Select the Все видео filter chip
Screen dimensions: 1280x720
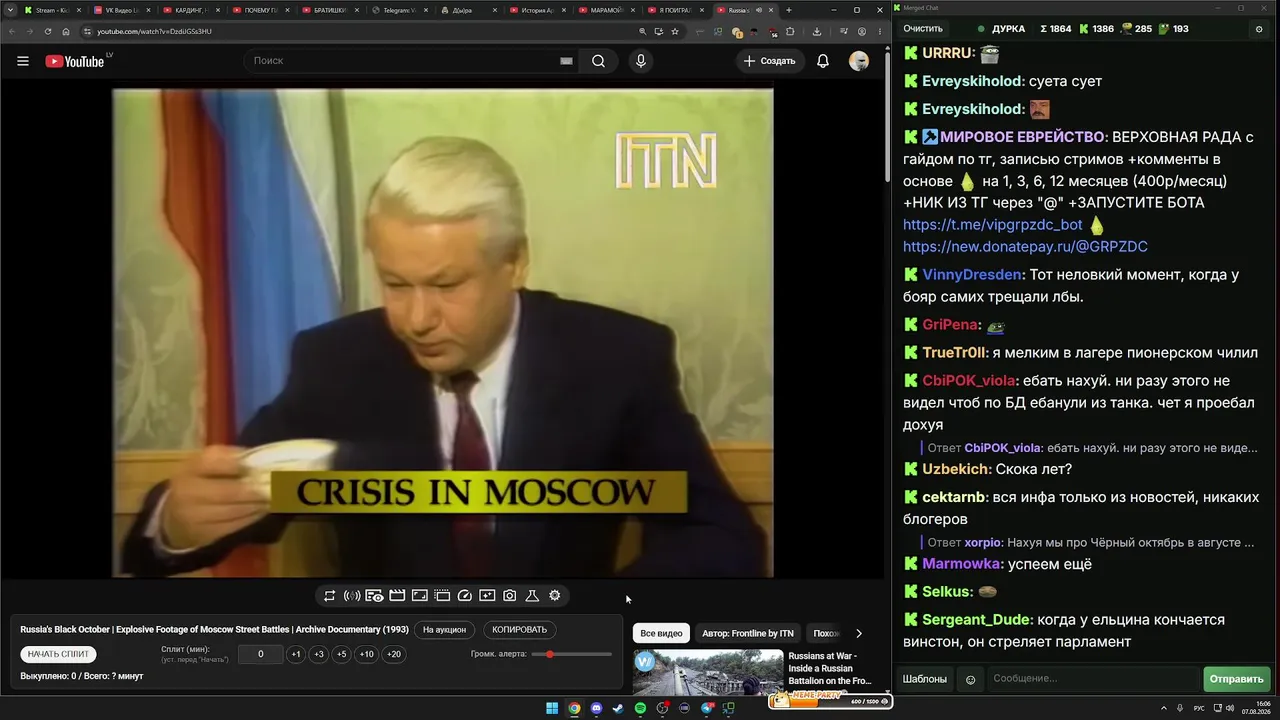coord(661,633)
